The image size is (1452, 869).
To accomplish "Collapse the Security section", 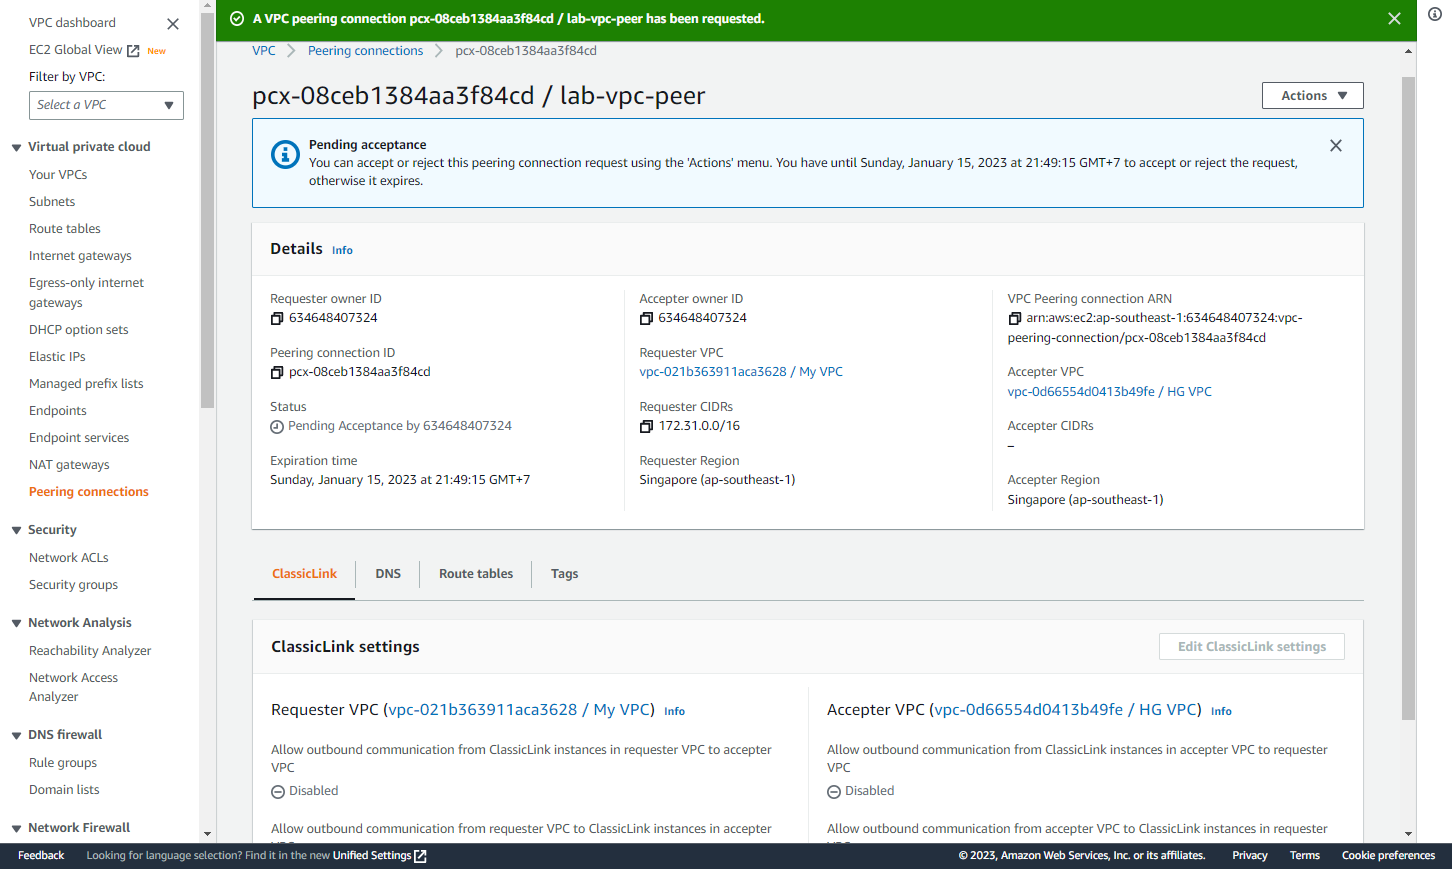I will (x=16, y=530).
